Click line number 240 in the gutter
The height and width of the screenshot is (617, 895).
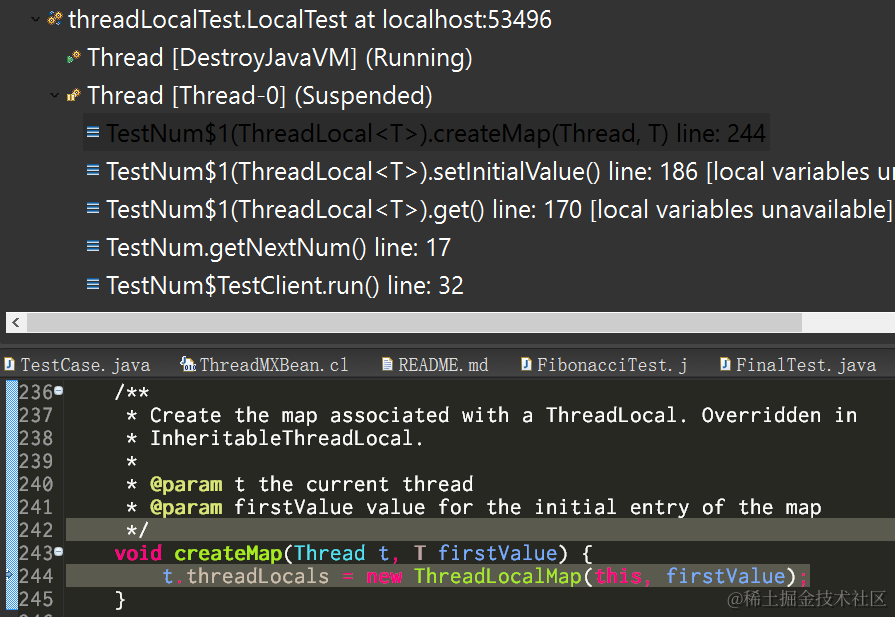point(35,484)
